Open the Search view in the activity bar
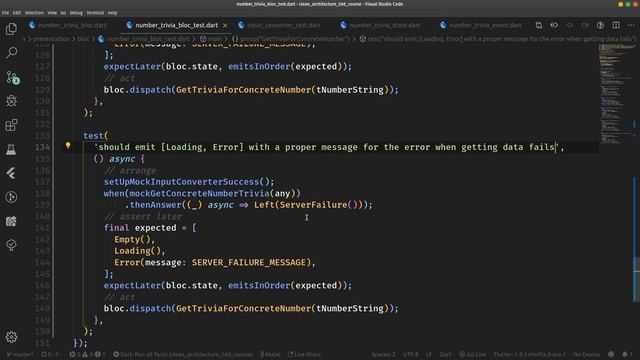The image size is (640, 360). [11, 53]
